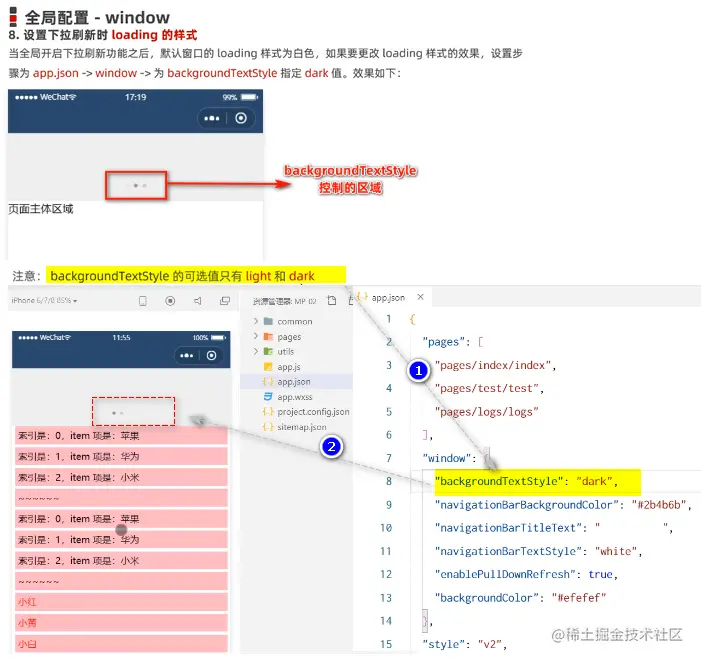This screenshot has height=661, width=701.
Task: Click the new file icon in resource manager
Action: click(x=332, y=300)
